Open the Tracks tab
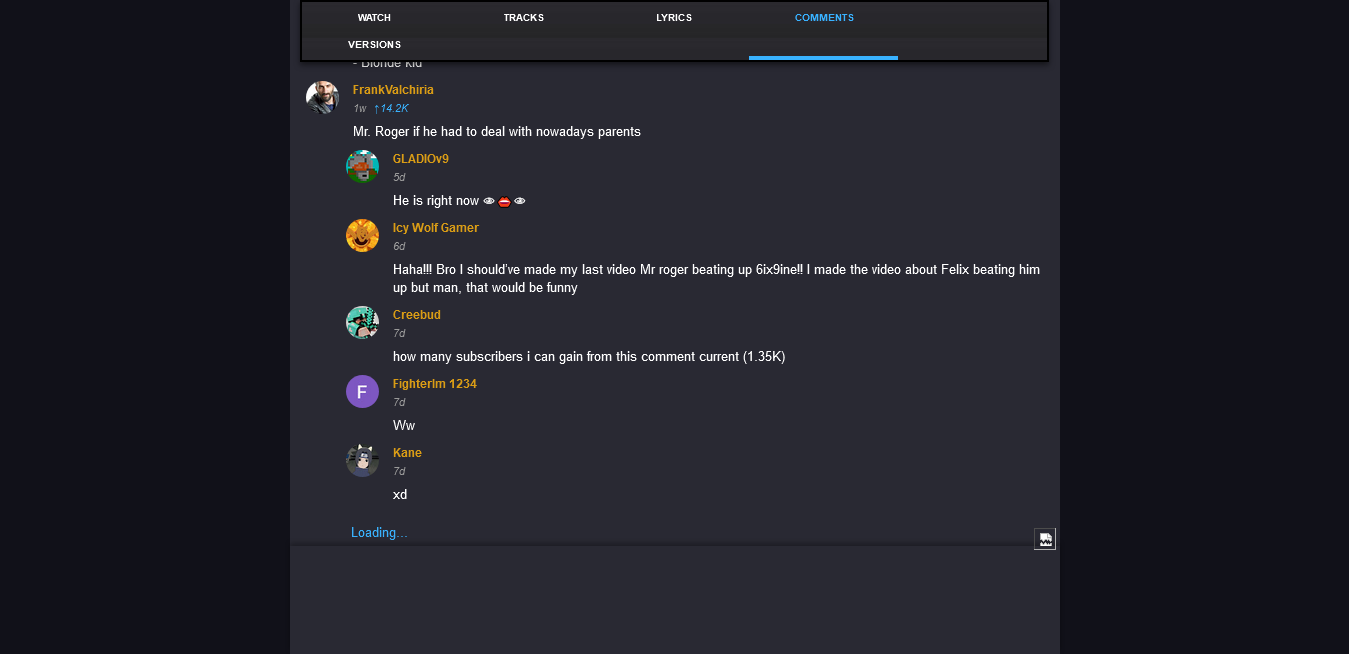 pos(524,18)
